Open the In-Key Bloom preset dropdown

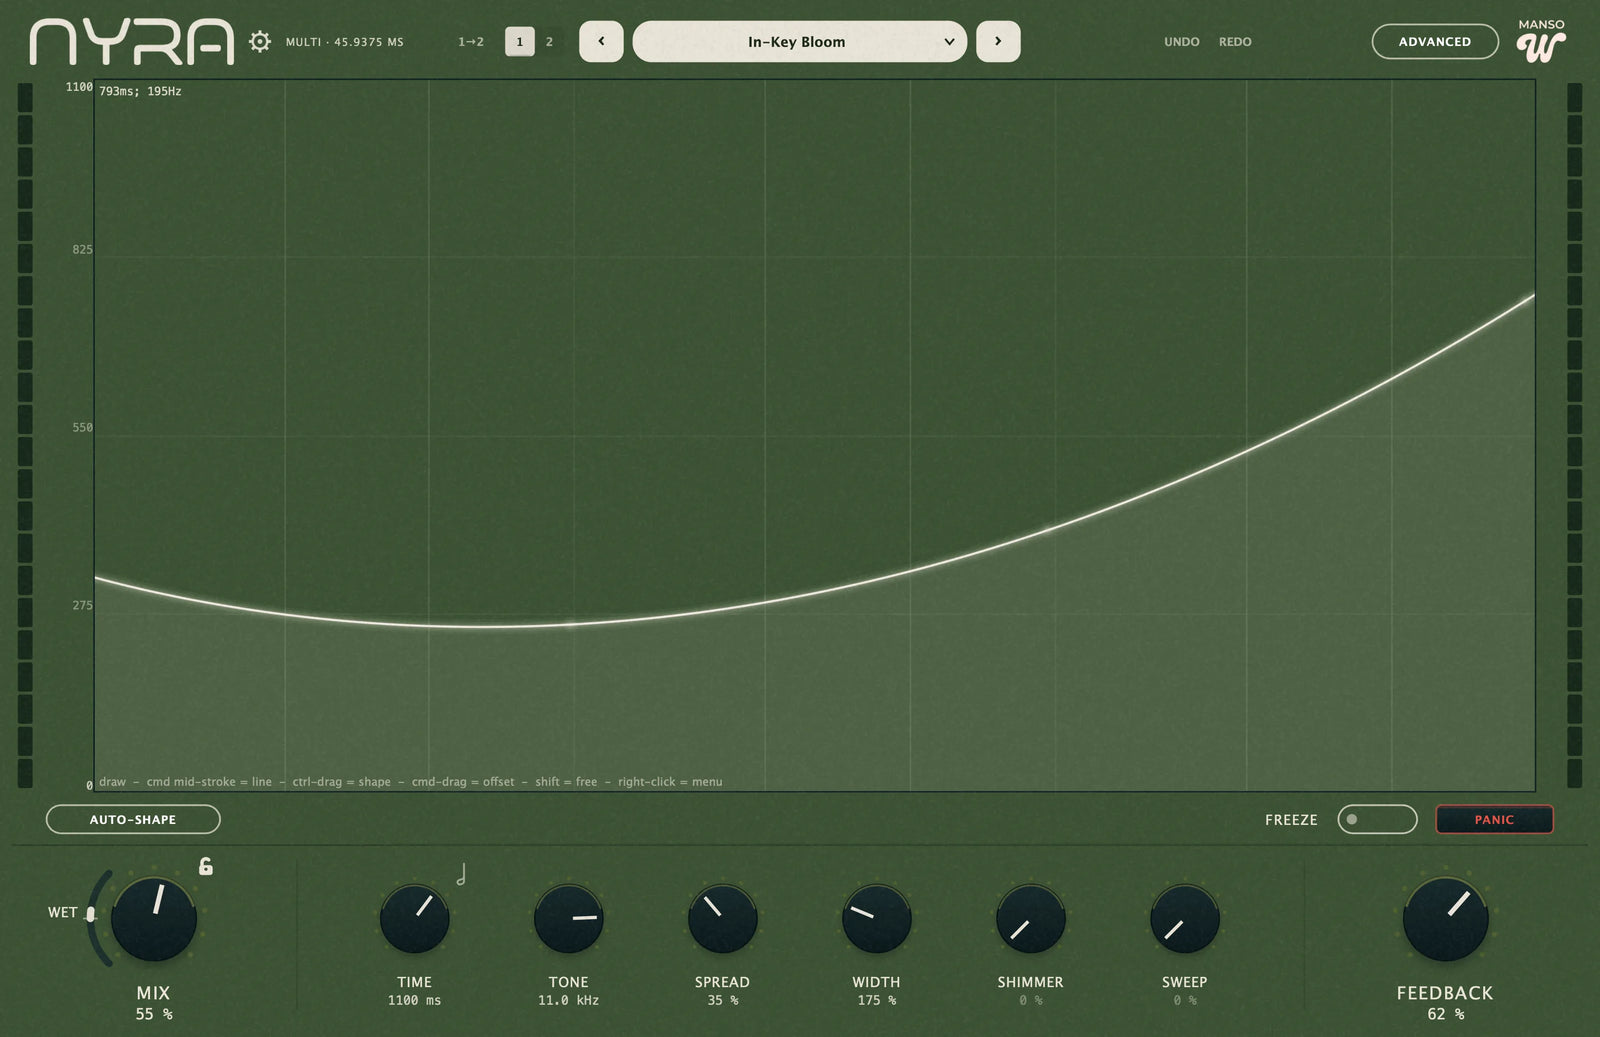800,42
